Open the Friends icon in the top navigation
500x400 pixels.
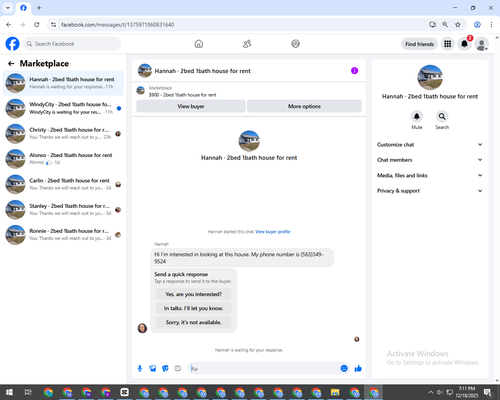point(247,44)
